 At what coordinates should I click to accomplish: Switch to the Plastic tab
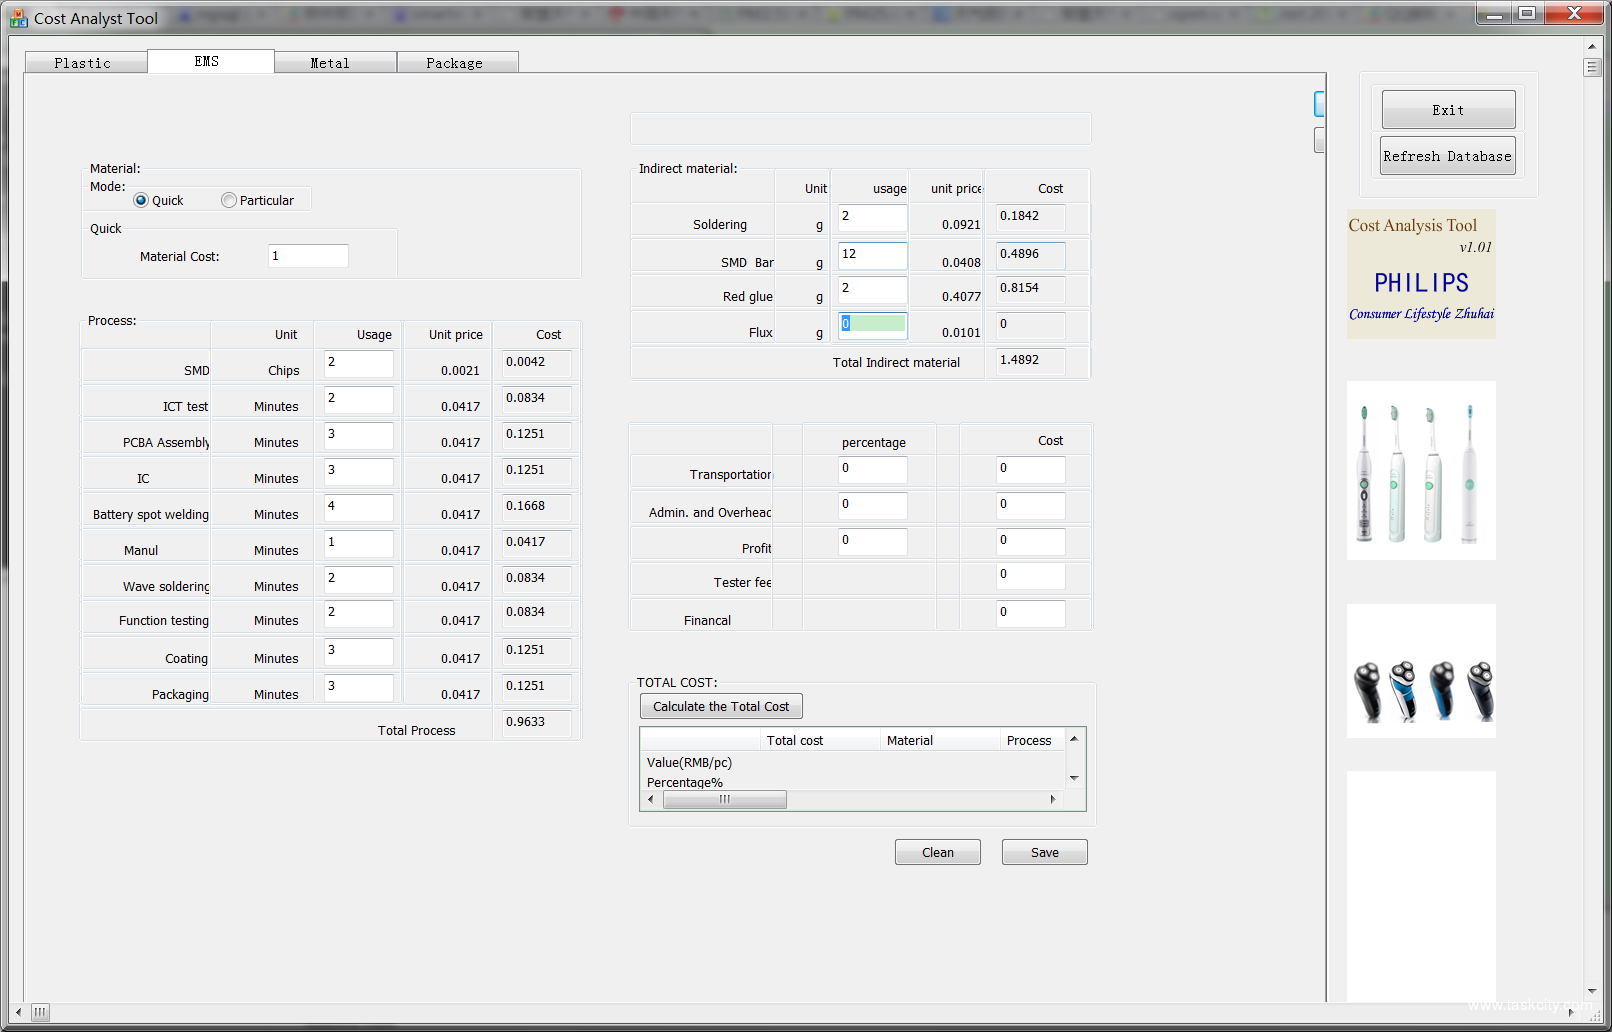click(x=83, y=63)
